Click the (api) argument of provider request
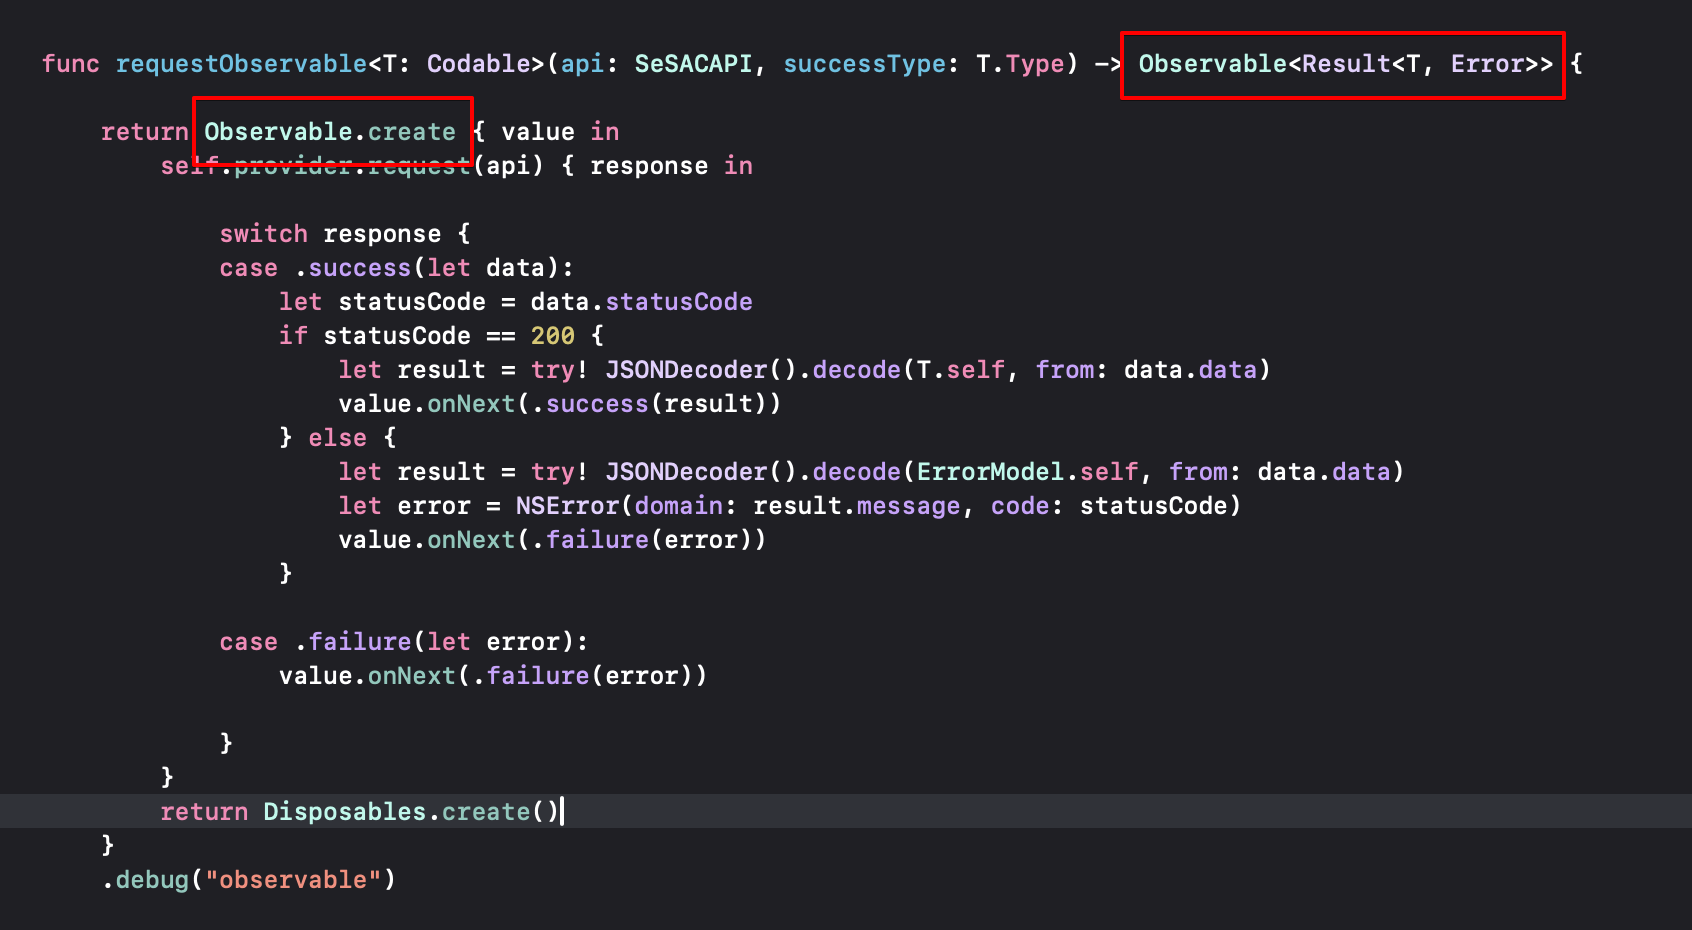 point(508,166)
